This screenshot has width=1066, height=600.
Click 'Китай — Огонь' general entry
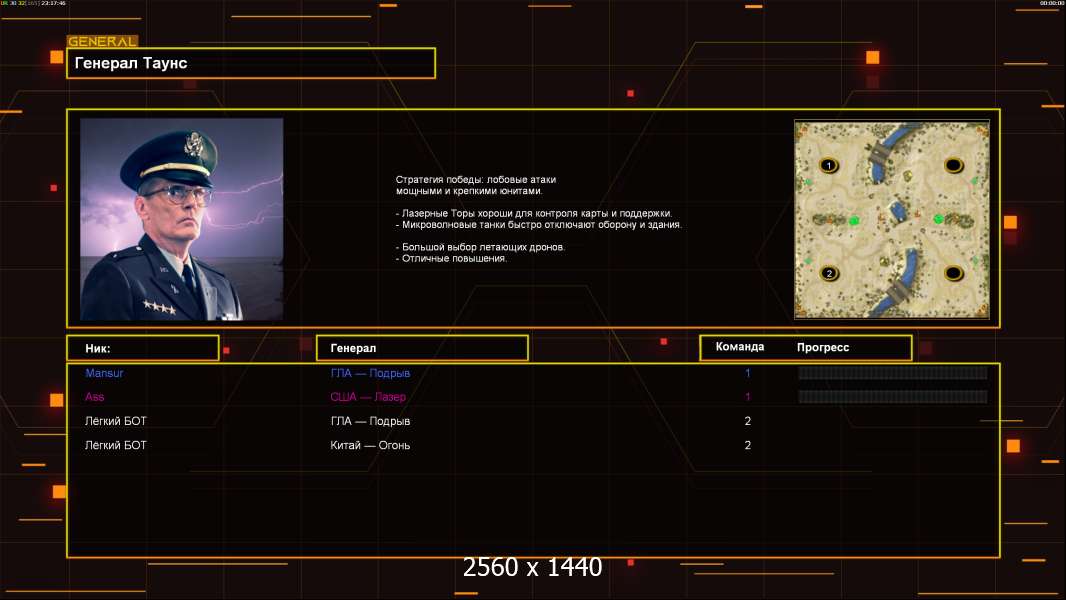click(x=370, y=445)
